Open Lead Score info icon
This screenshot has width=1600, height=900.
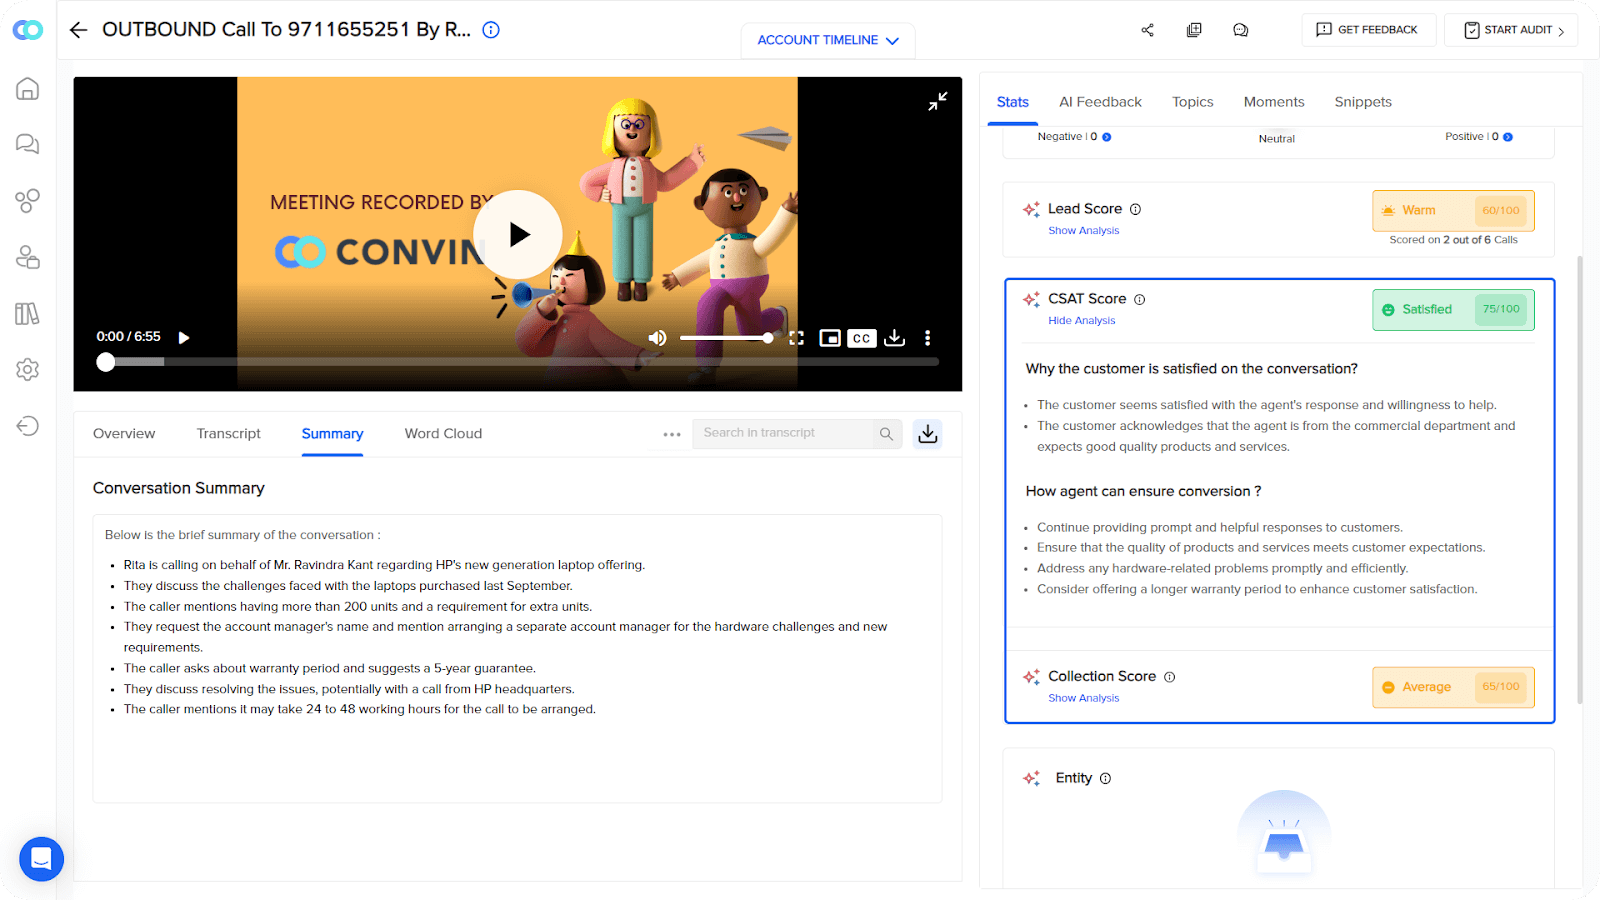(1135, 209)
